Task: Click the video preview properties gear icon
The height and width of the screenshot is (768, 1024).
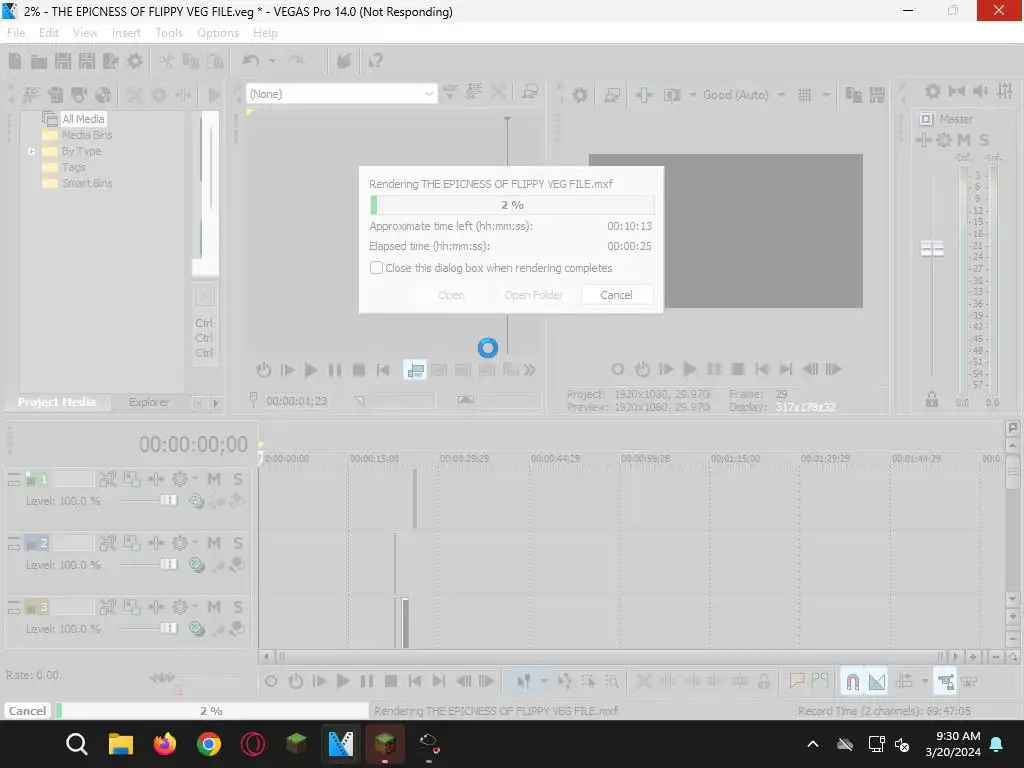Action: click(x=579, y=95)
